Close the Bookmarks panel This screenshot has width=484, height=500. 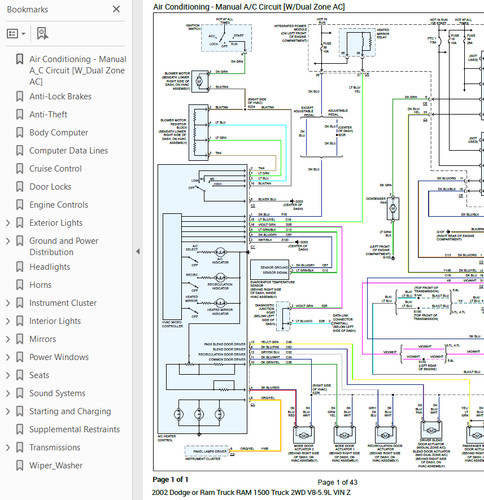116,9
